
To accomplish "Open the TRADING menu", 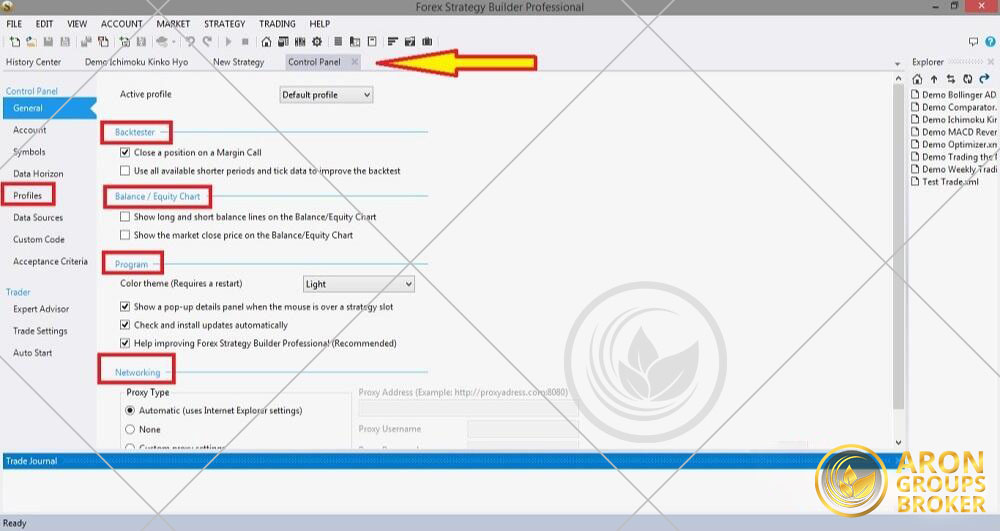I will tap(277, 24).
